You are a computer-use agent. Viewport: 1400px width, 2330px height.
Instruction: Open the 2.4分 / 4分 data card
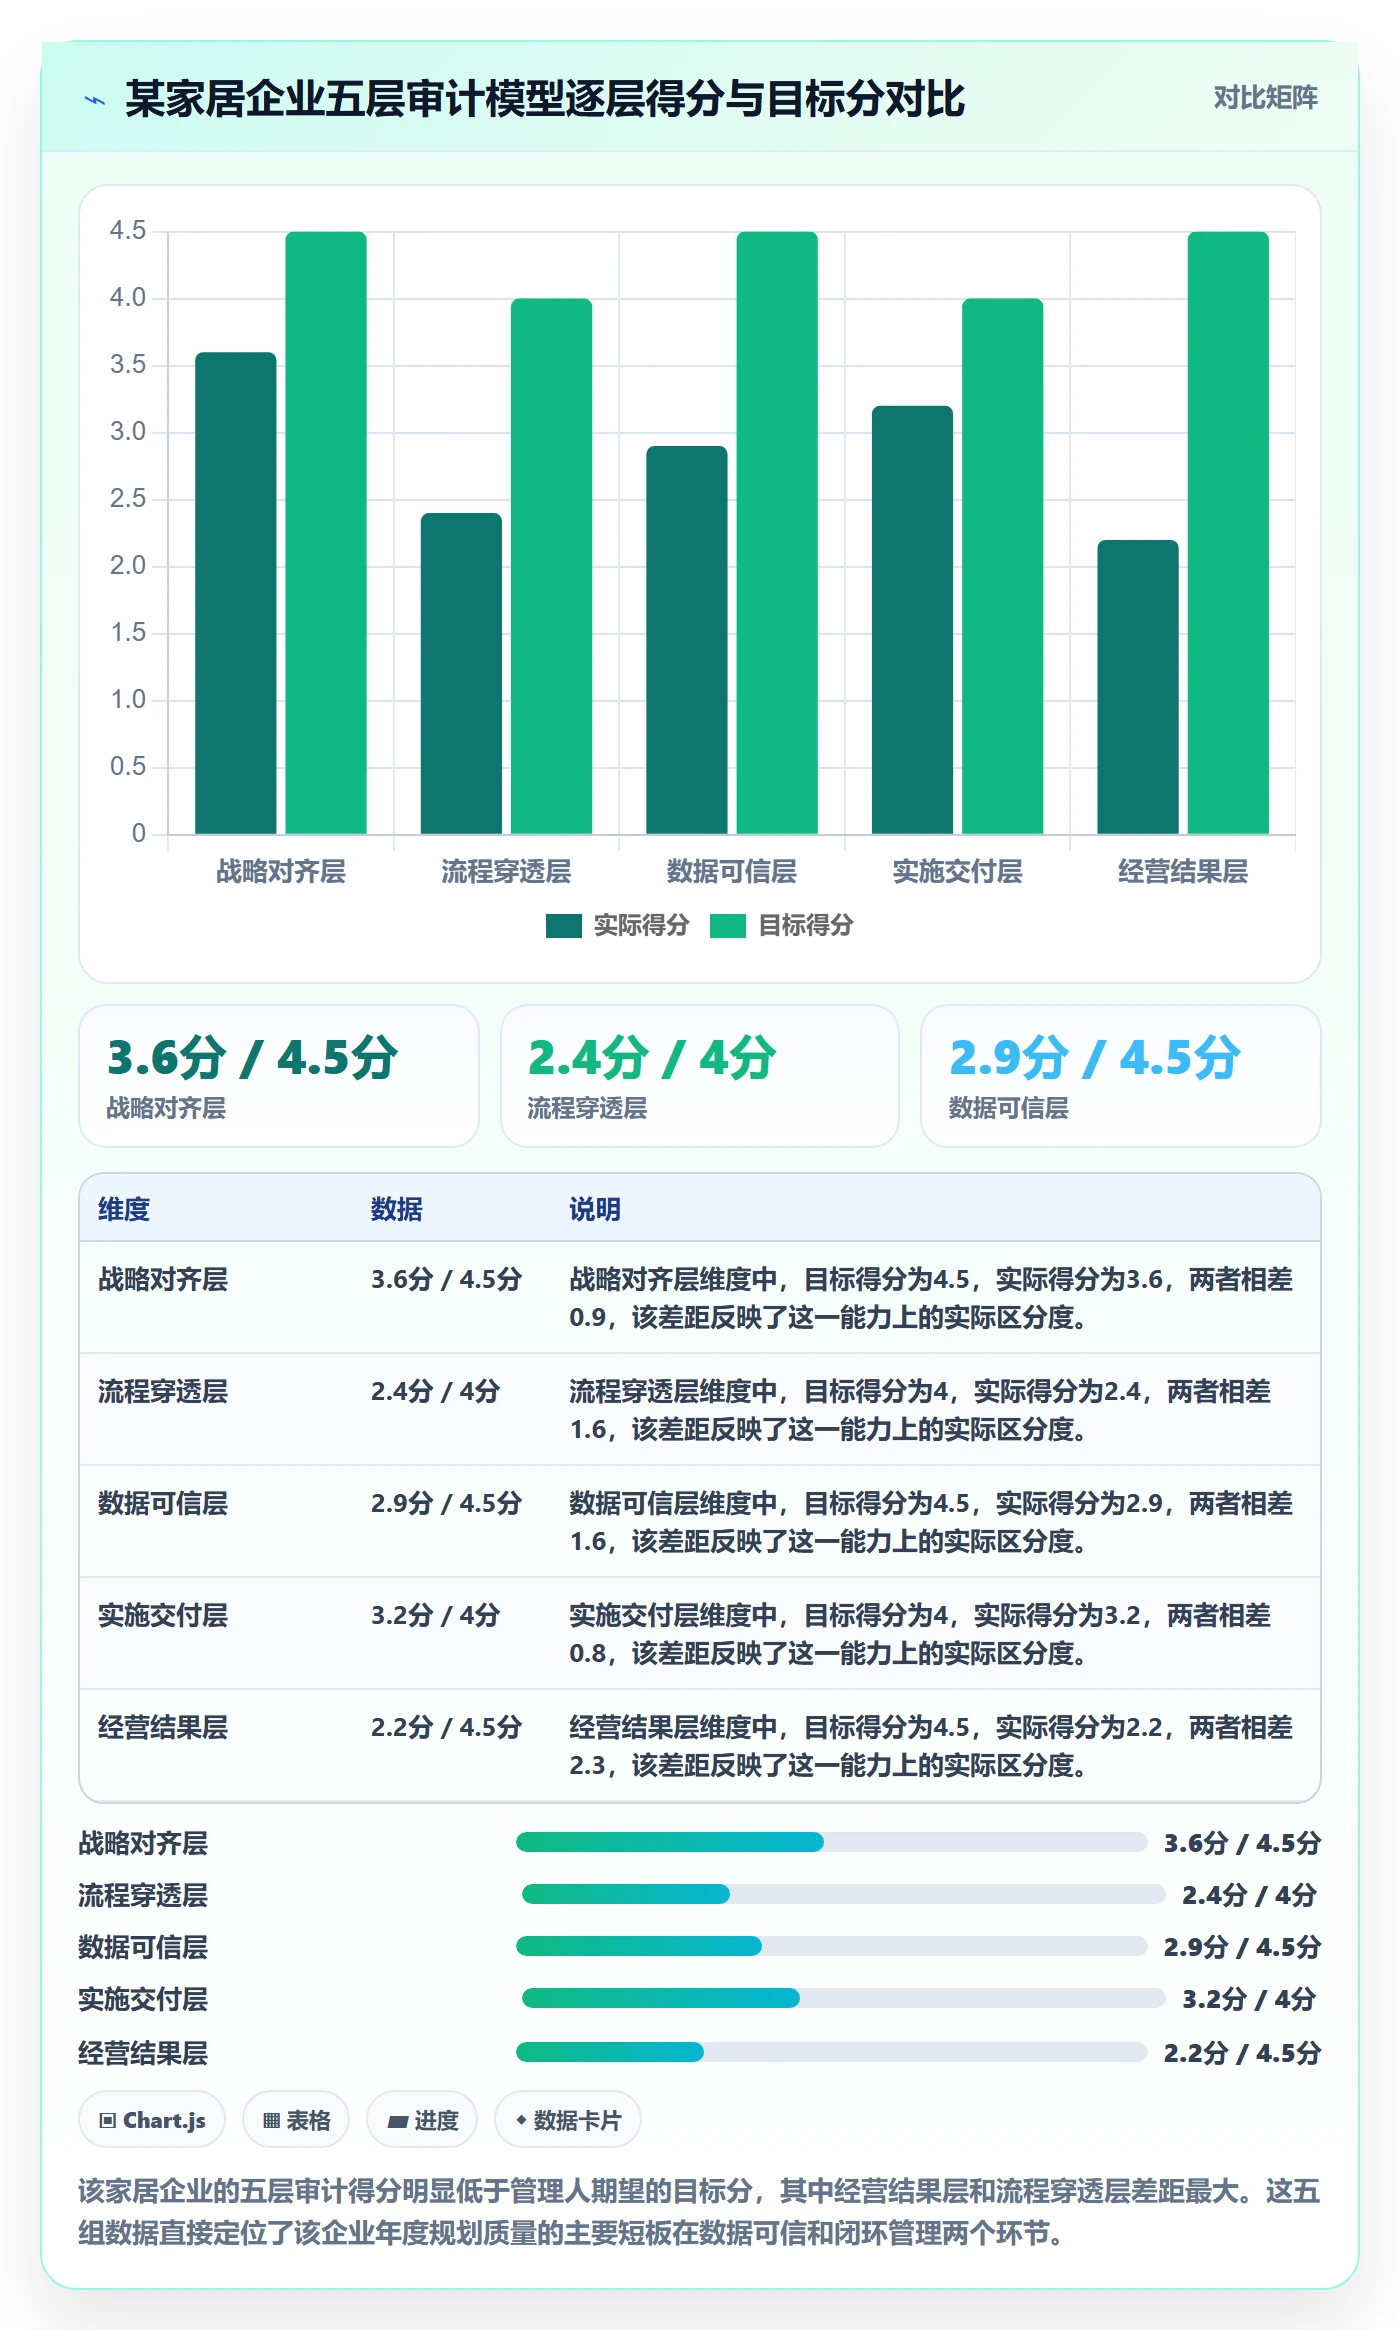(x=700, y=1076)
